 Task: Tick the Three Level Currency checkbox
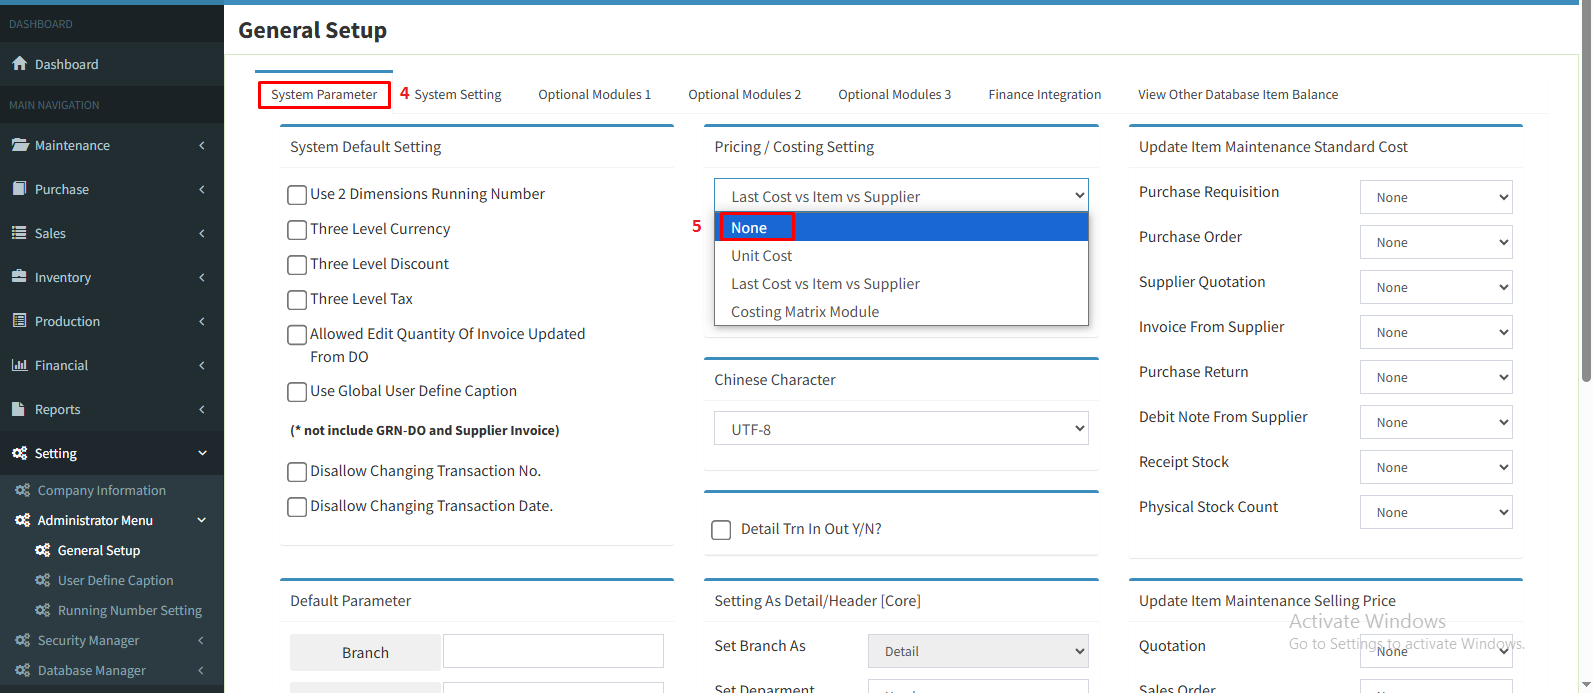(297, 230)
